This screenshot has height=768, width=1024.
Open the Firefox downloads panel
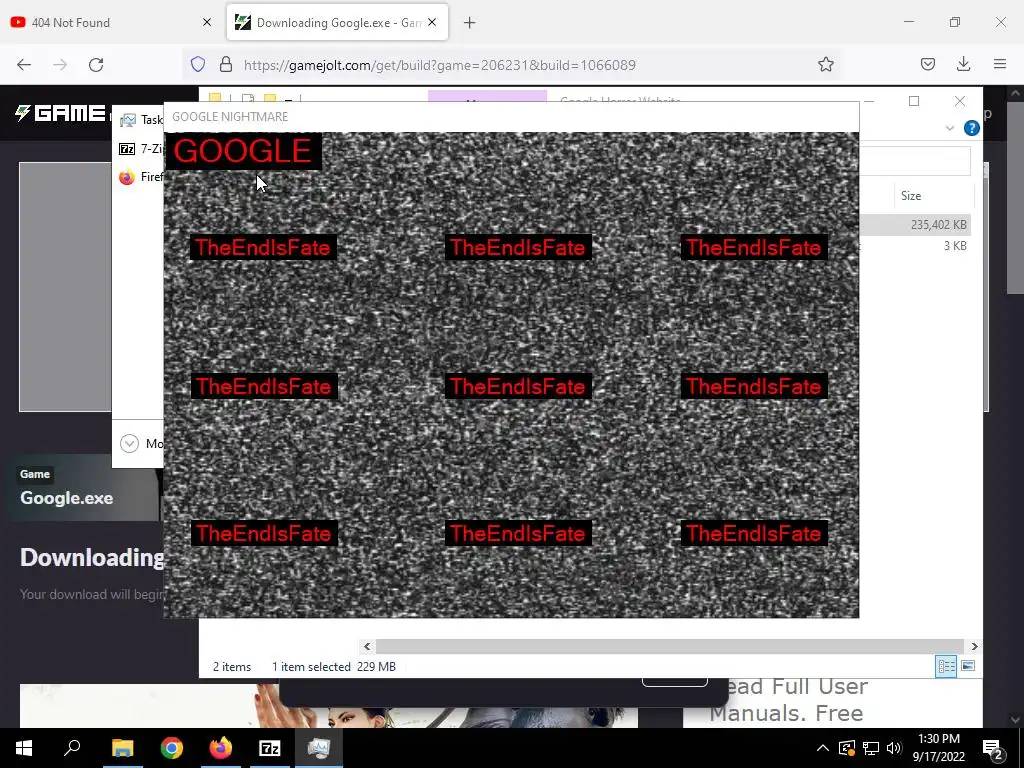[x=963, y=64]
